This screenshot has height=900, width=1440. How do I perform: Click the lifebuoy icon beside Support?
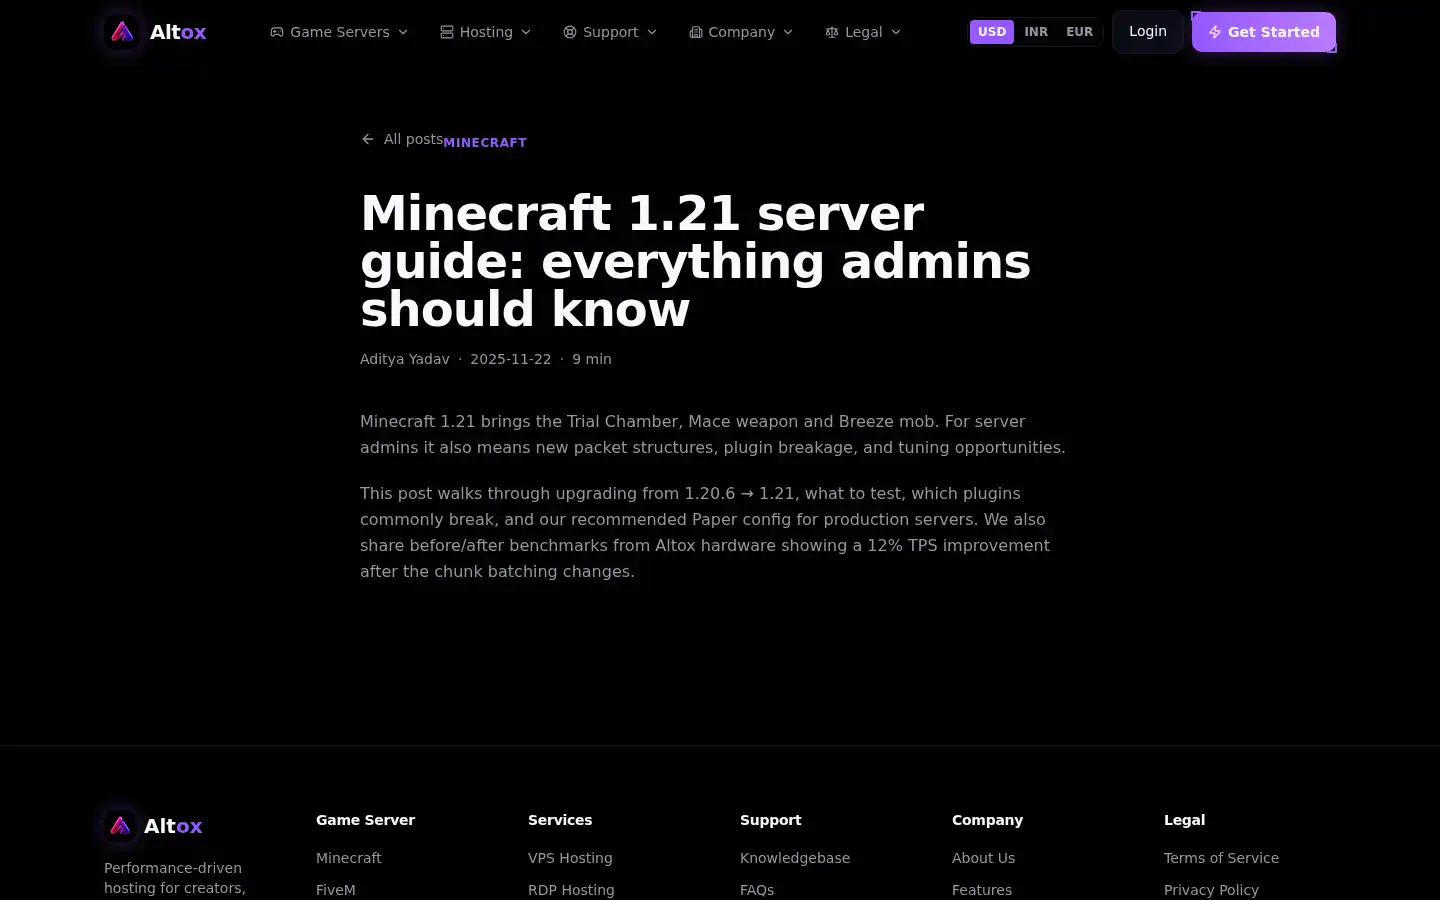pyautogui.click(x=570, y=32)
